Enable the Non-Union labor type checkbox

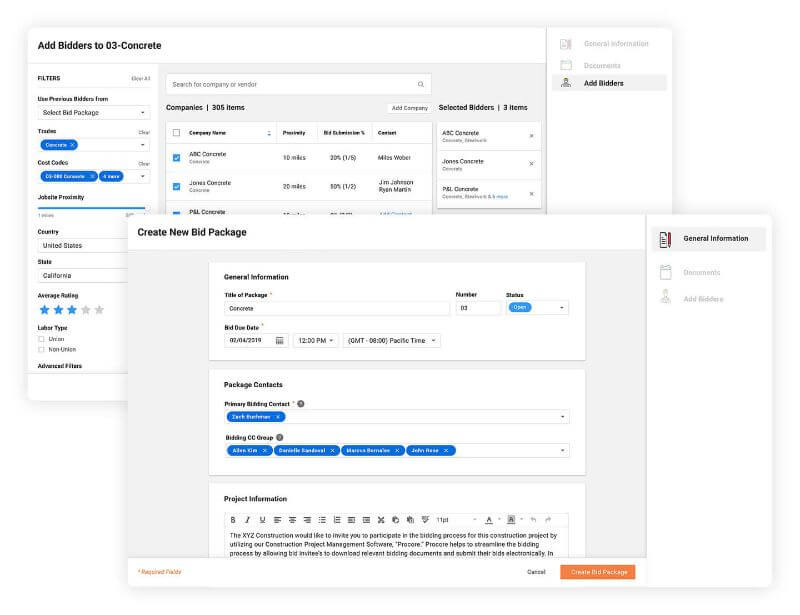point(41,350)
